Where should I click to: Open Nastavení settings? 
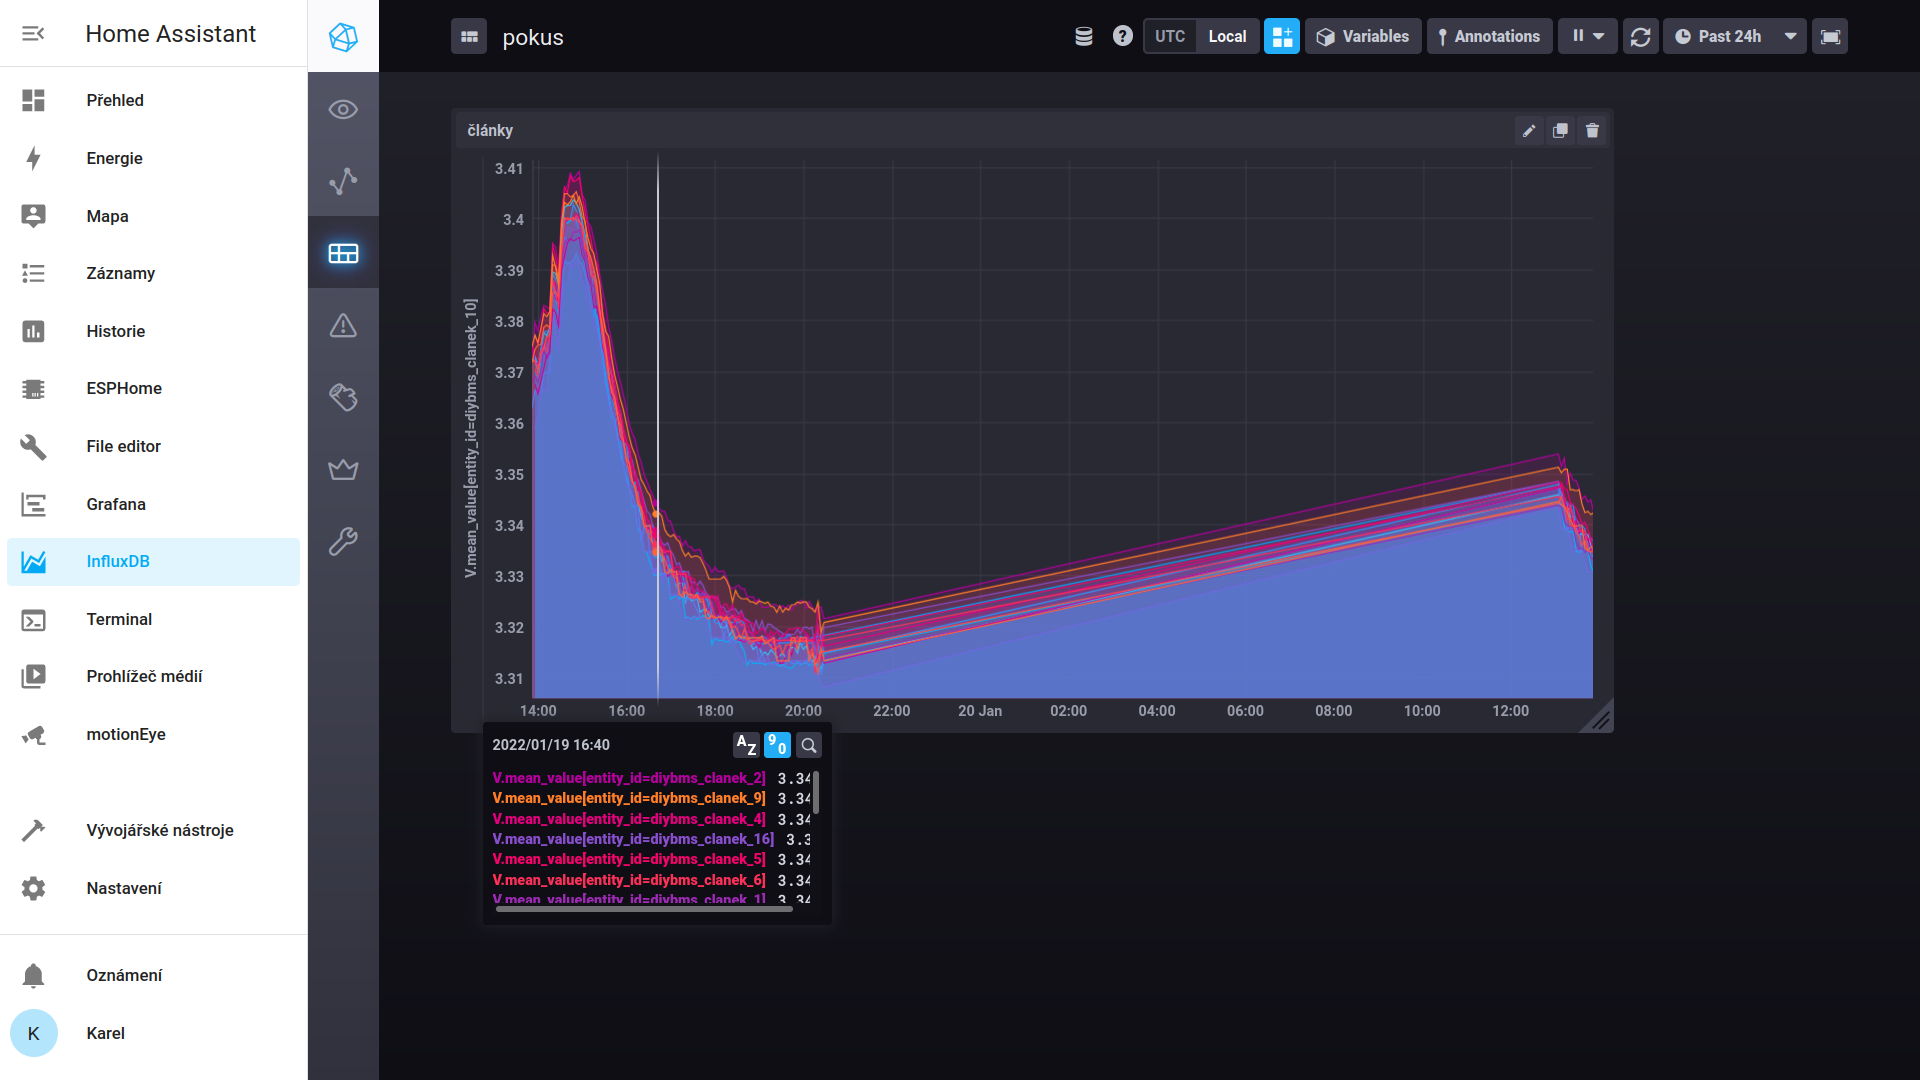[x=153, y=888]
